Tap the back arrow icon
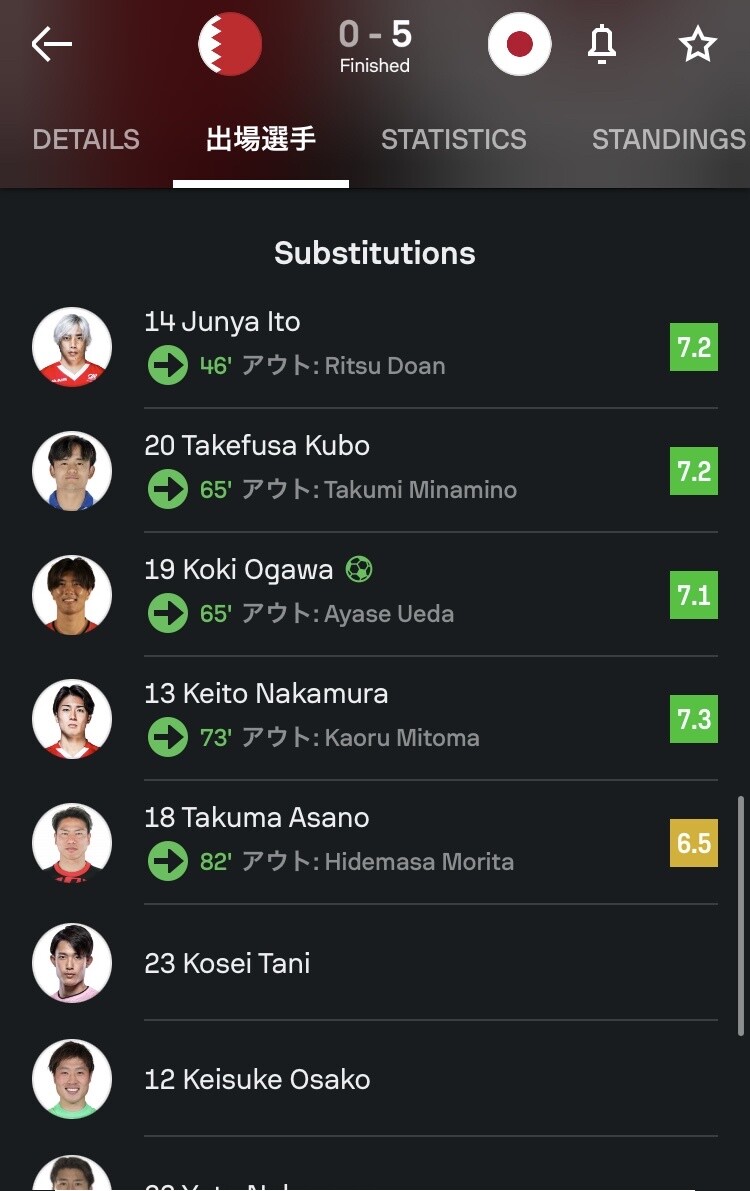Viewport: 750px width, 1191px height. (52, 45)
